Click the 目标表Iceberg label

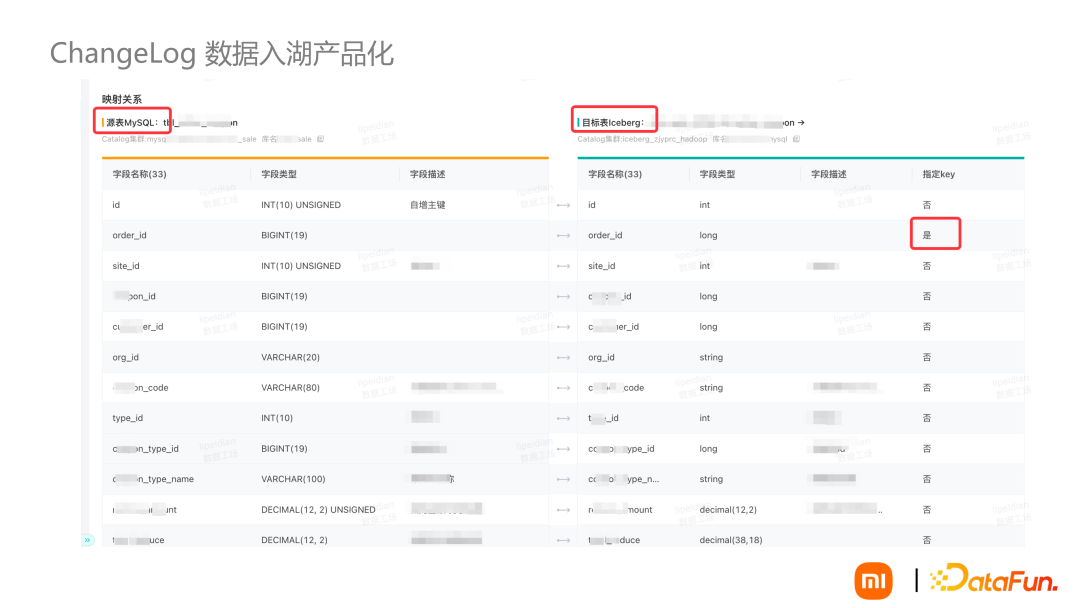coord(613,123)
